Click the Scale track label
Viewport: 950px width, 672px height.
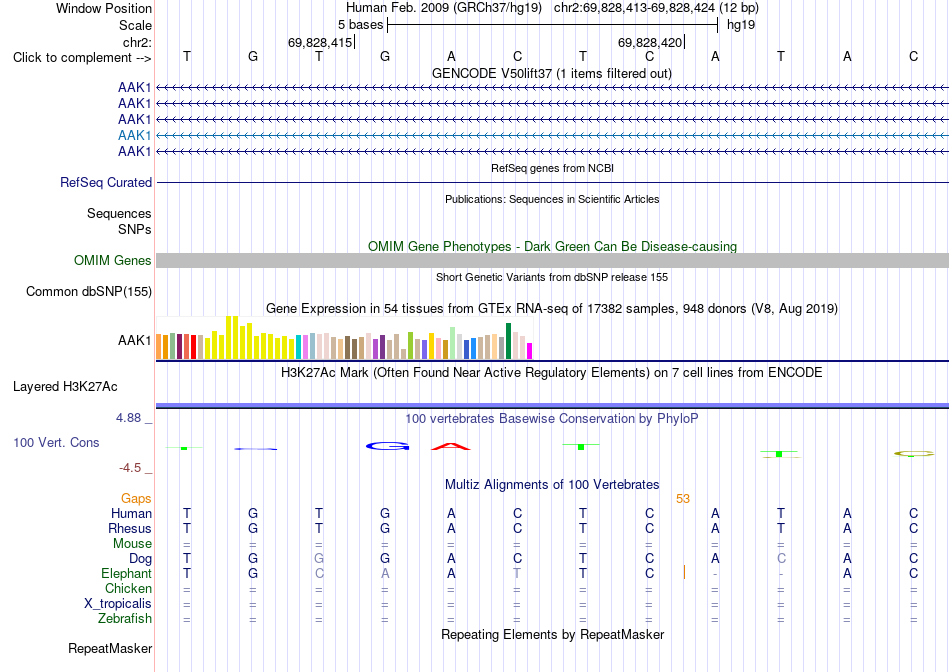(x=135, y=25)
